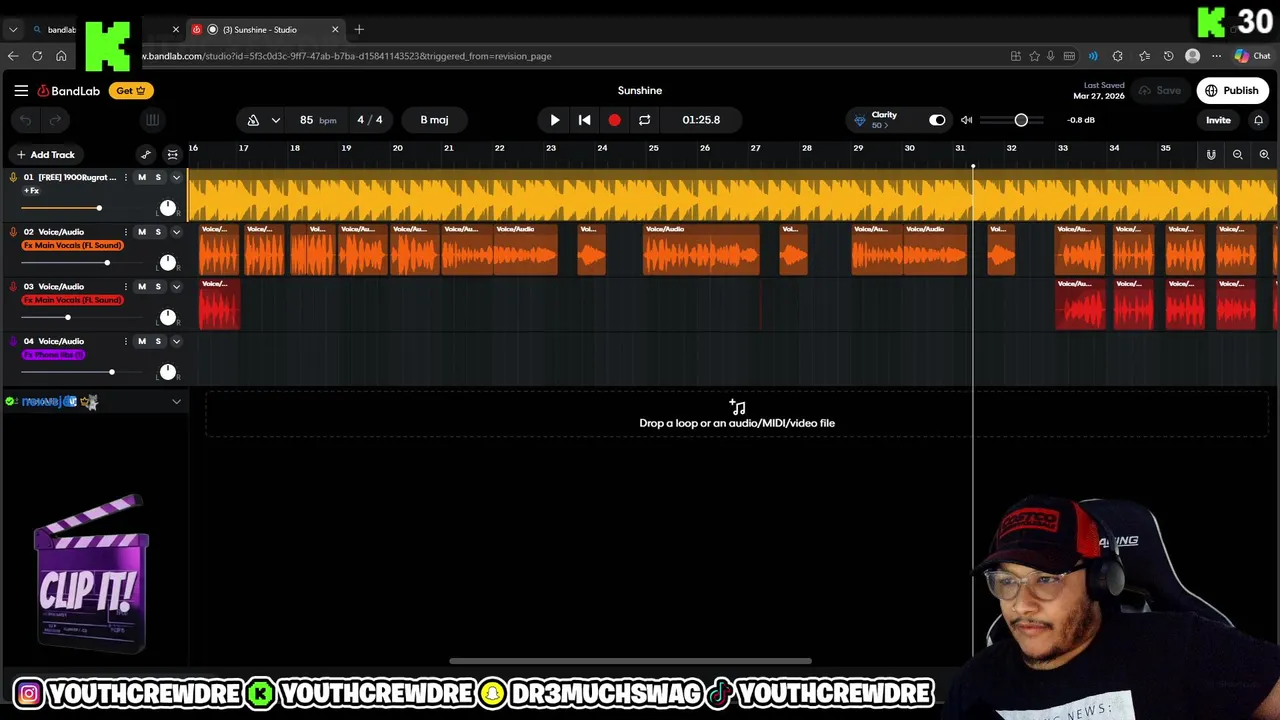The height and width of the screenshot is (720, 1280).
Task: Solo track 01 with S button
Action: pyautogui.click(x=157, y=178)
